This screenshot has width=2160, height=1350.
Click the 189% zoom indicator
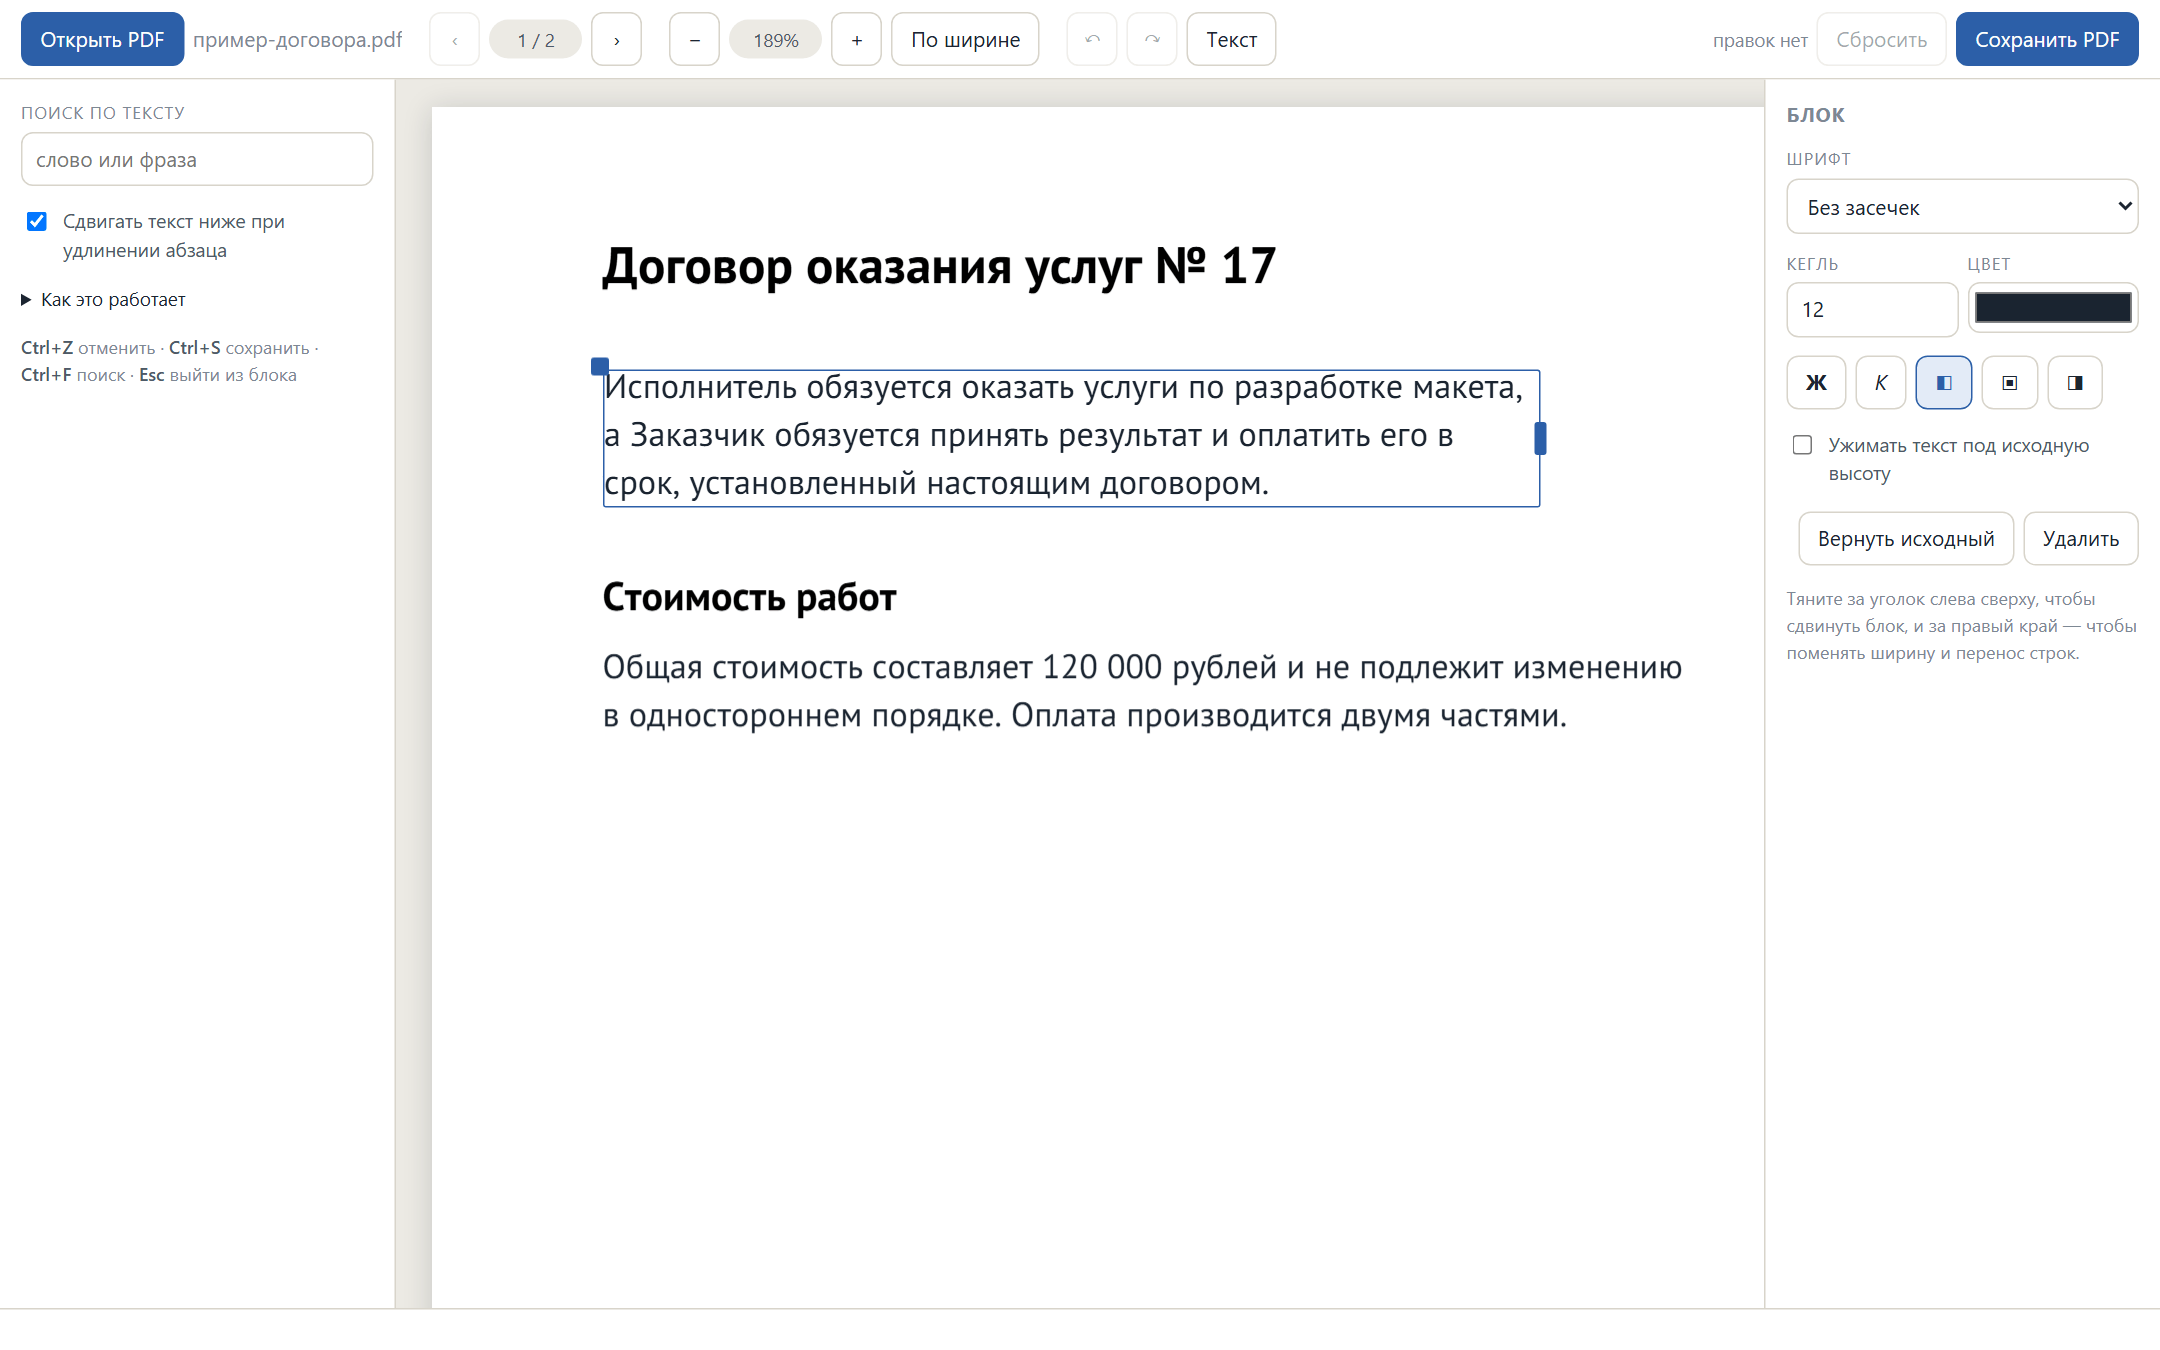pos(775,40)
